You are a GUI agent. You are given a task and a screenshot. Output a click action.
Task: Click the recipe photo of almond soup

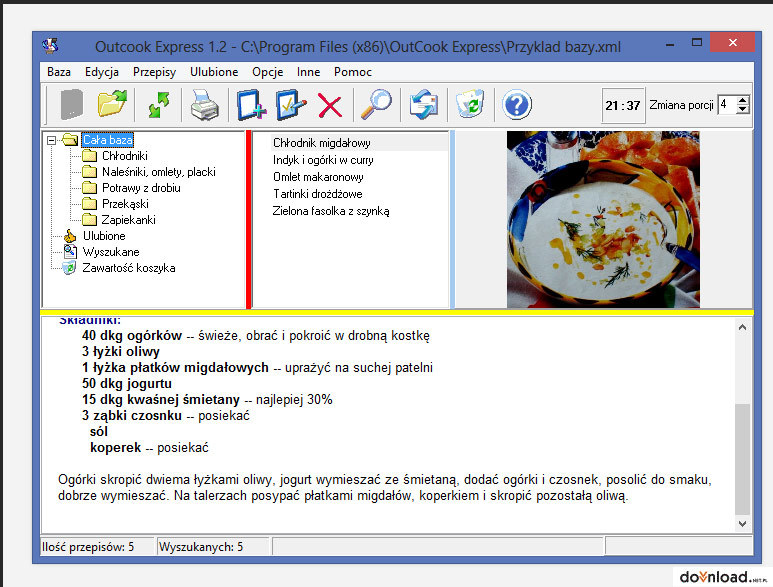603,220
